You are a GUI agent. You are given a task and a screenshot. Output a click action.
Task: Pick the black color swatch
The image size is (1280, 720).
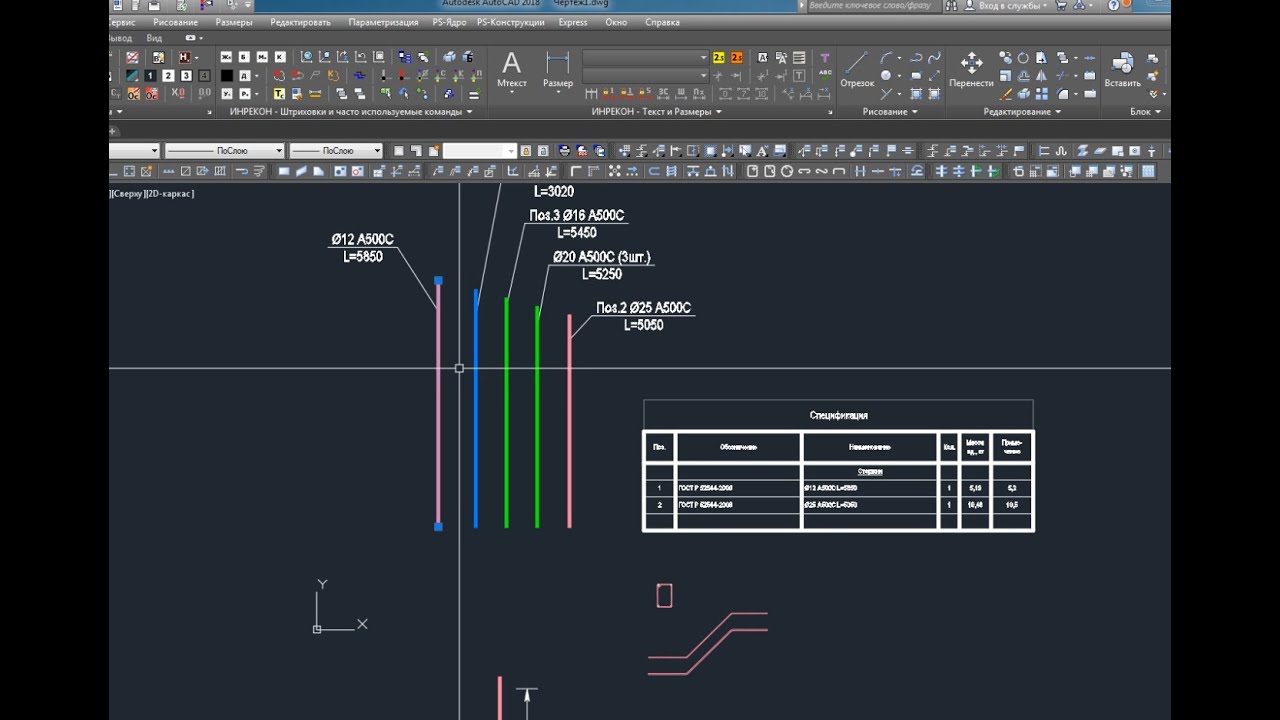click(227, 76)
